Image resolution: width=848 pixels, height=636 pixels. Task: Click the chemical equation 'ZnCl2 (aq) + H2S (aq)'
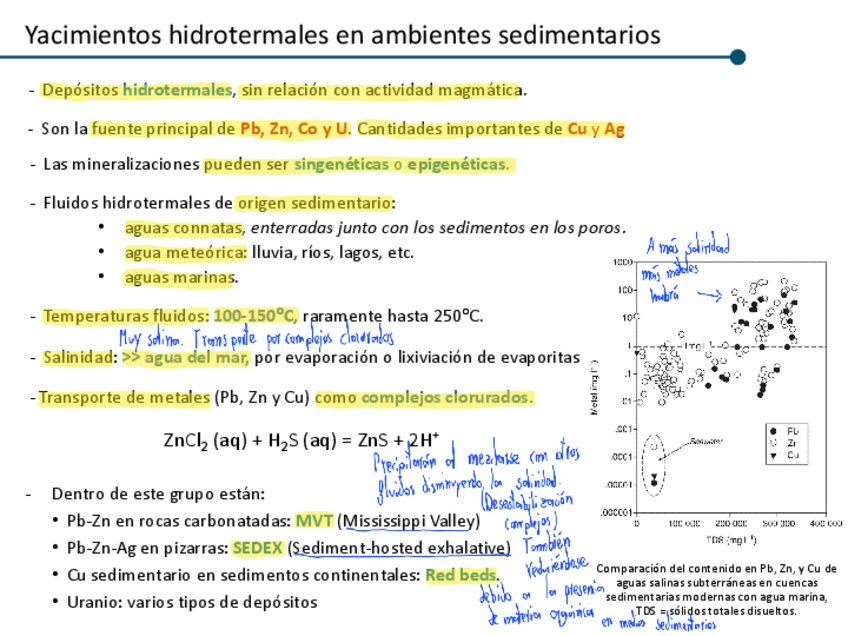coord(250,441)
